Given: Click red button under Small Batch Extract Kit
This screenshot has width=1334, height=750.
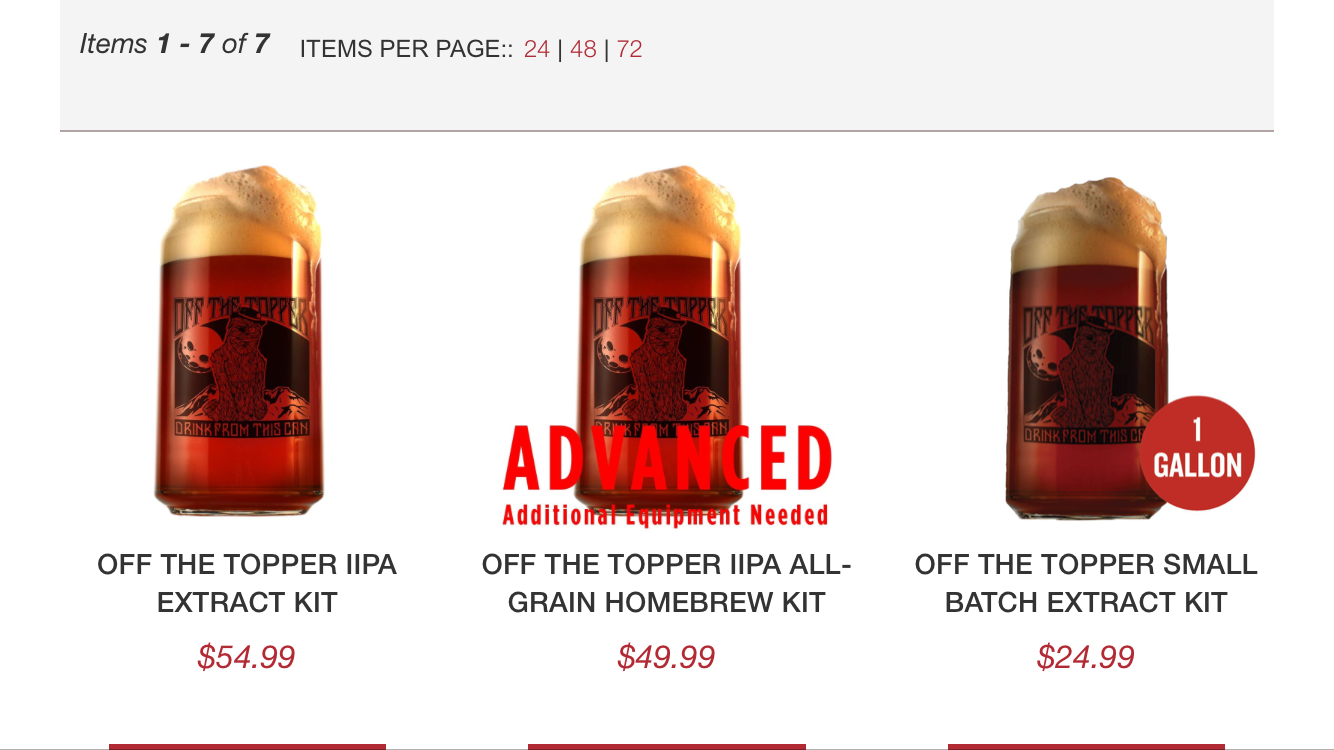Looking at the screenshot, I should click(1086, 746).
